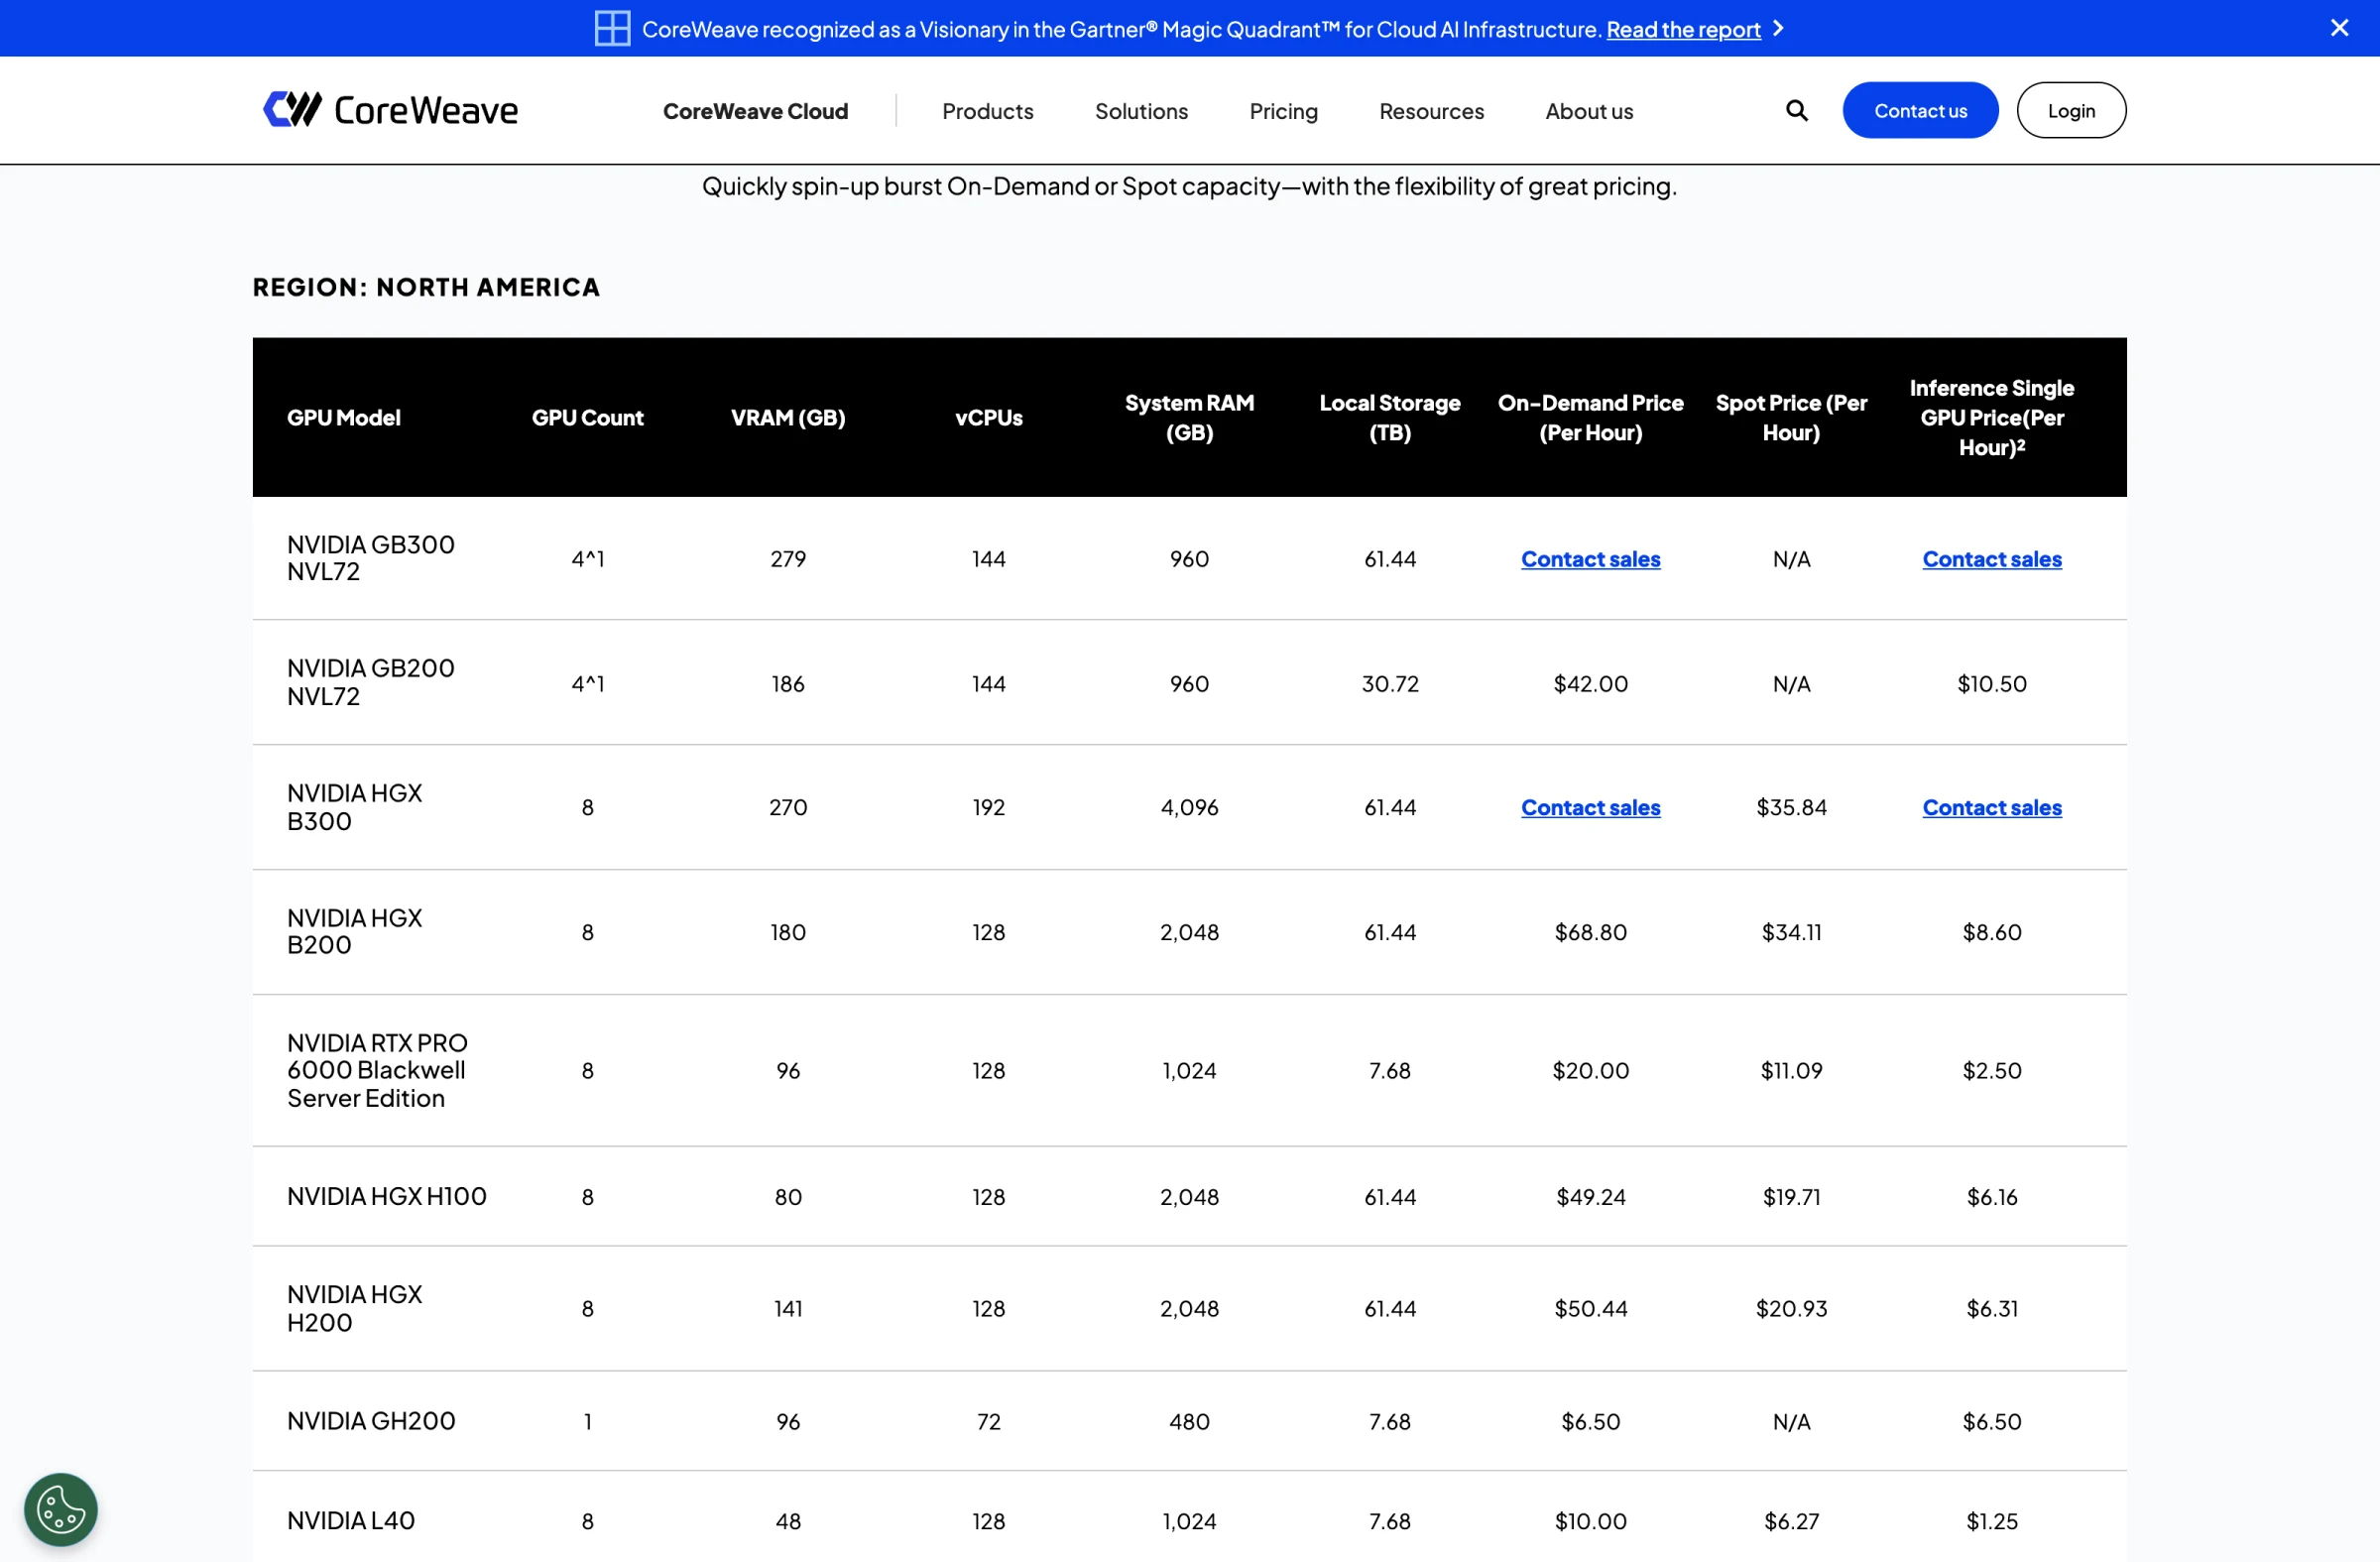Click the $35.84 spot price for HGX B300
The image size is (2380, 1562).
[1791, 807]
